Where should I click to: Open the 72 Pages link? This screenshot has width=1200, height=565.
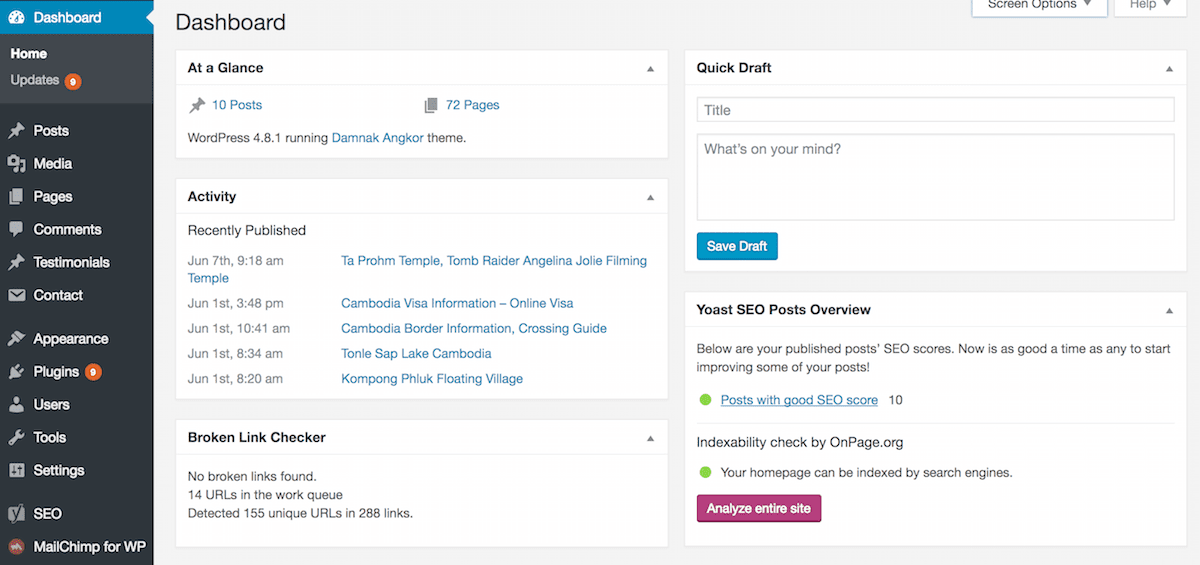click(x=472, y=105)
